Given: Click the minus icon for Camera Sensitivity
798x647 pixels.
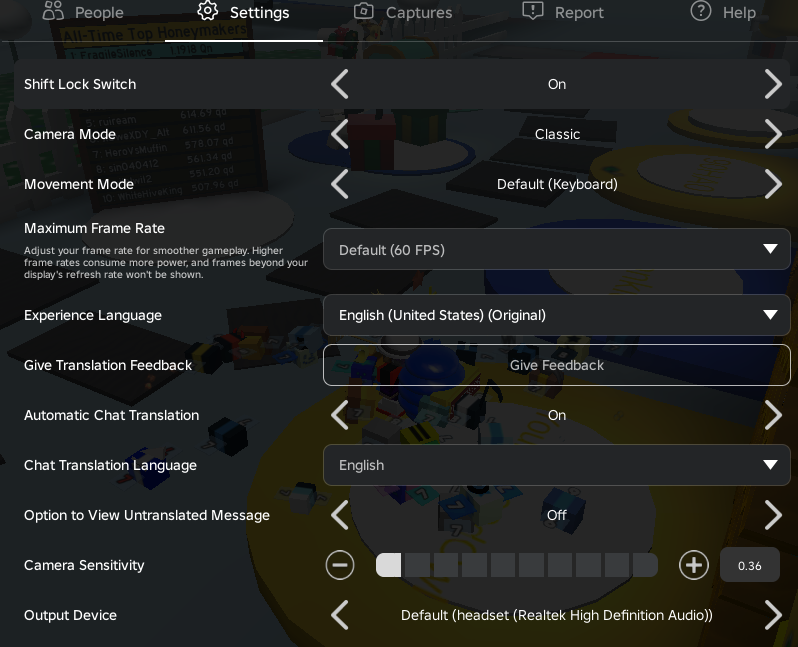Looking at the screenshot, I should tap(339, 565).
